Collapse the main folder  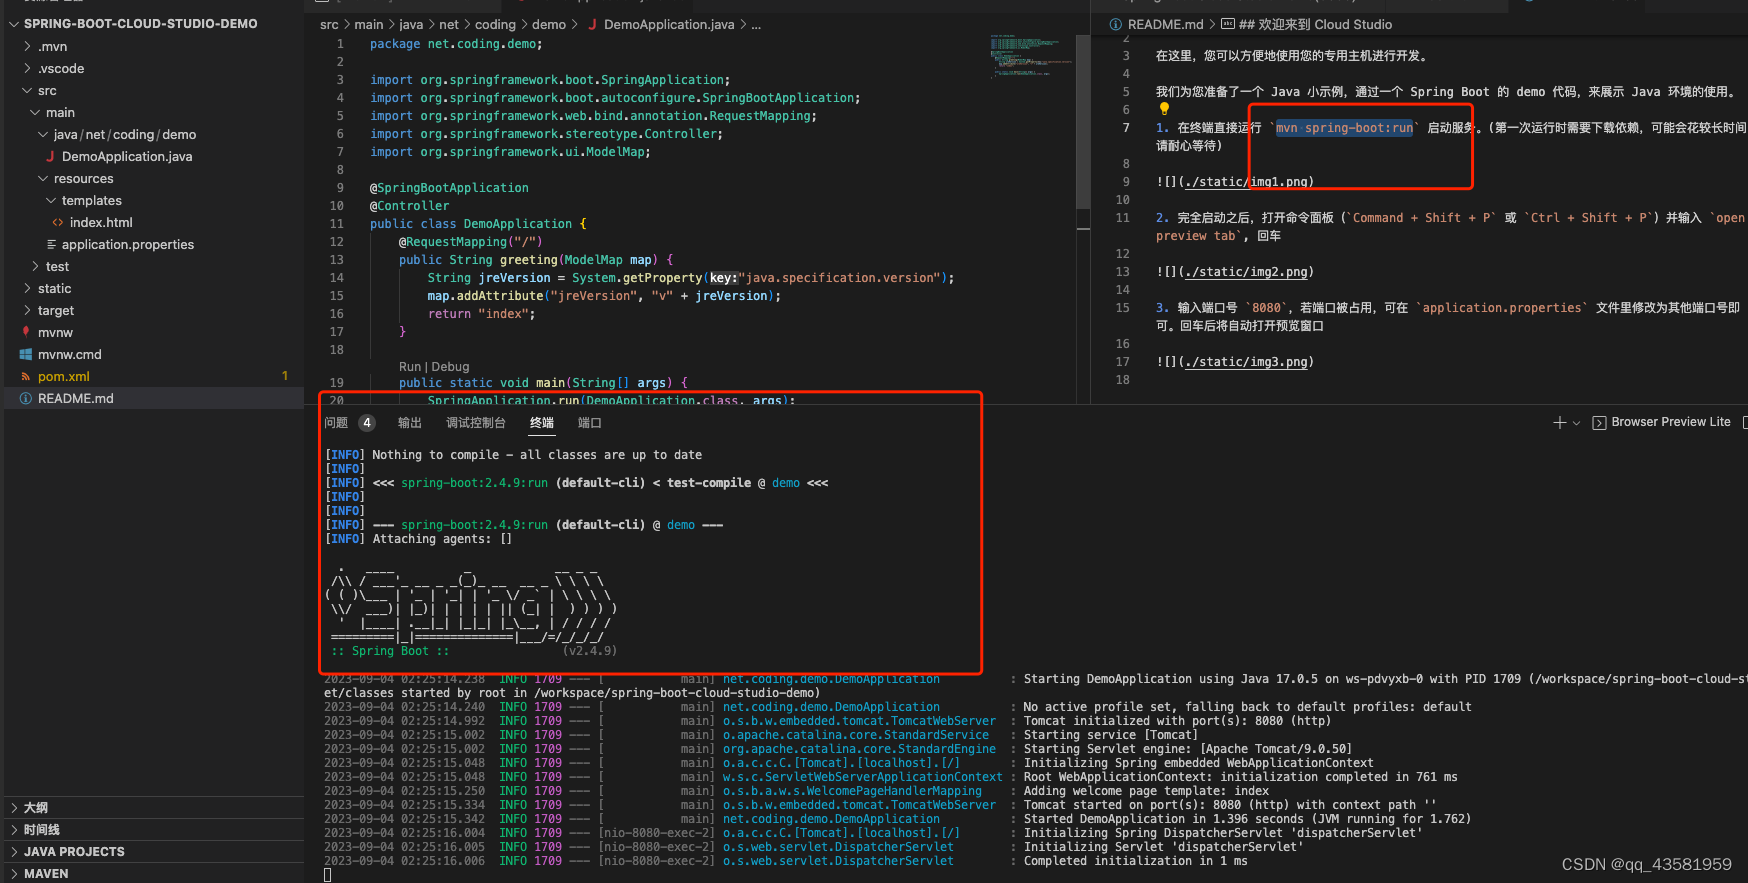pos(35,113)
